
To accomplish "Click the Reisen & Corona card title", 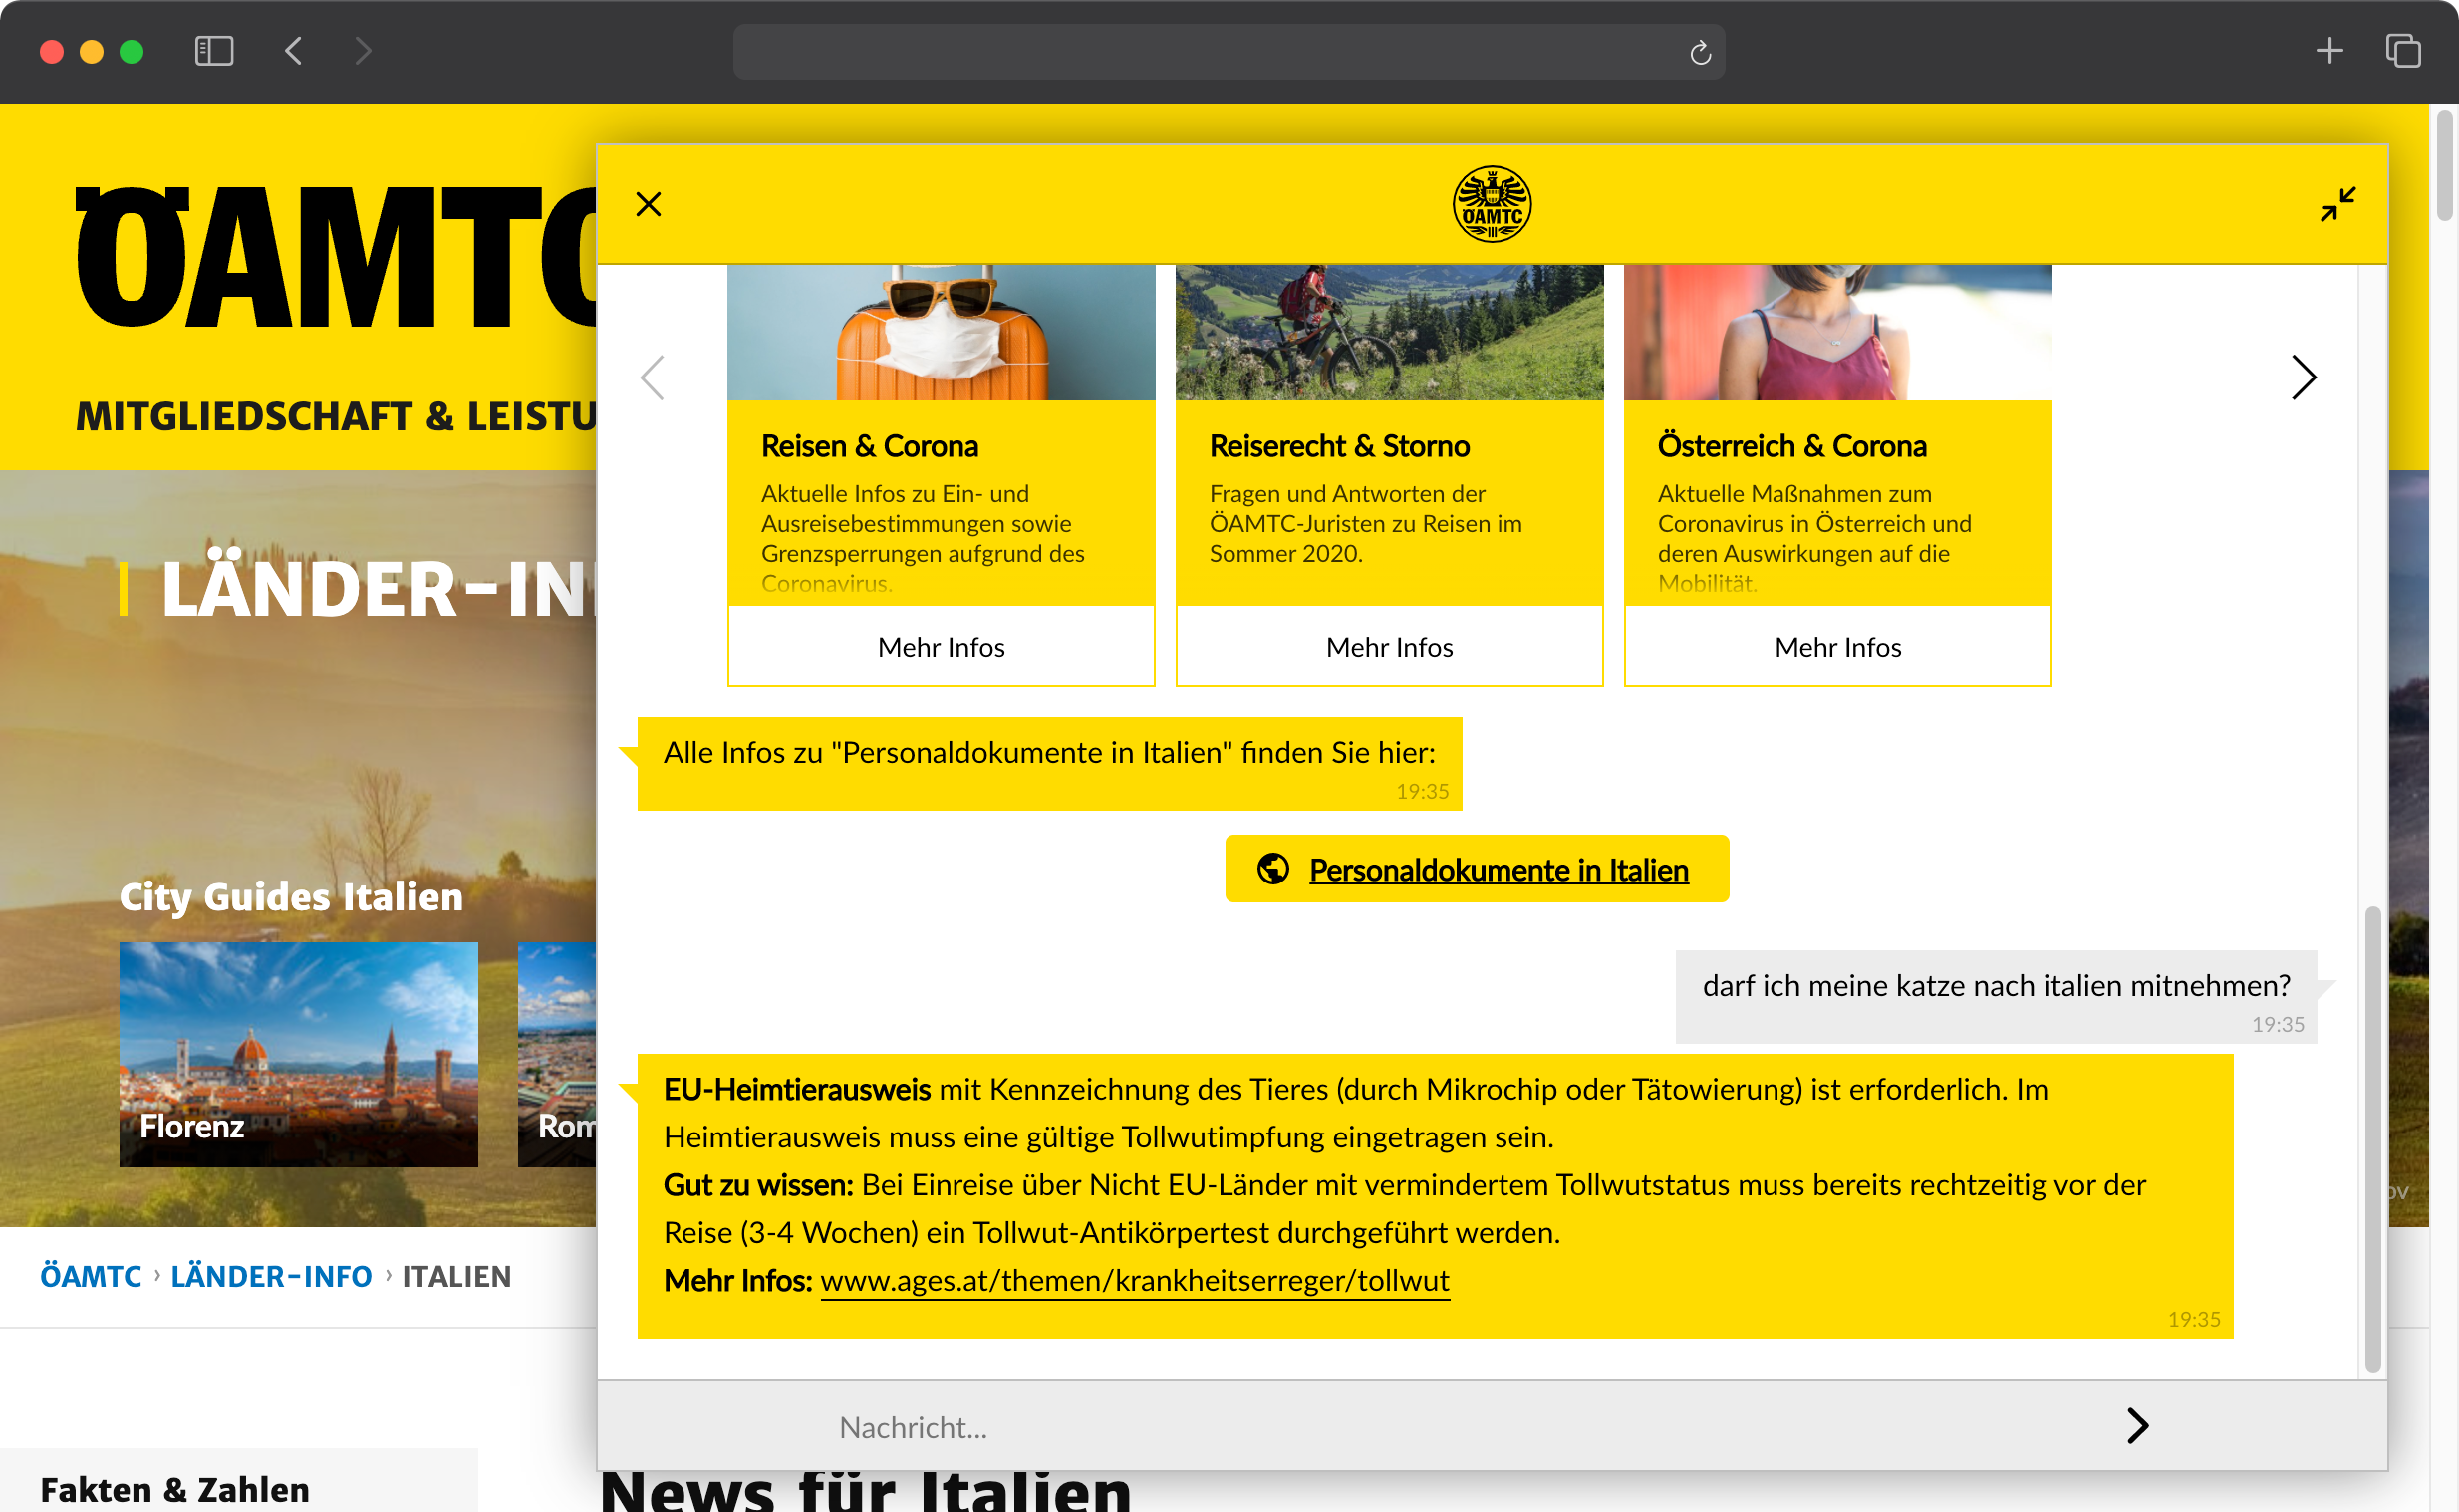I will point(869,446).
